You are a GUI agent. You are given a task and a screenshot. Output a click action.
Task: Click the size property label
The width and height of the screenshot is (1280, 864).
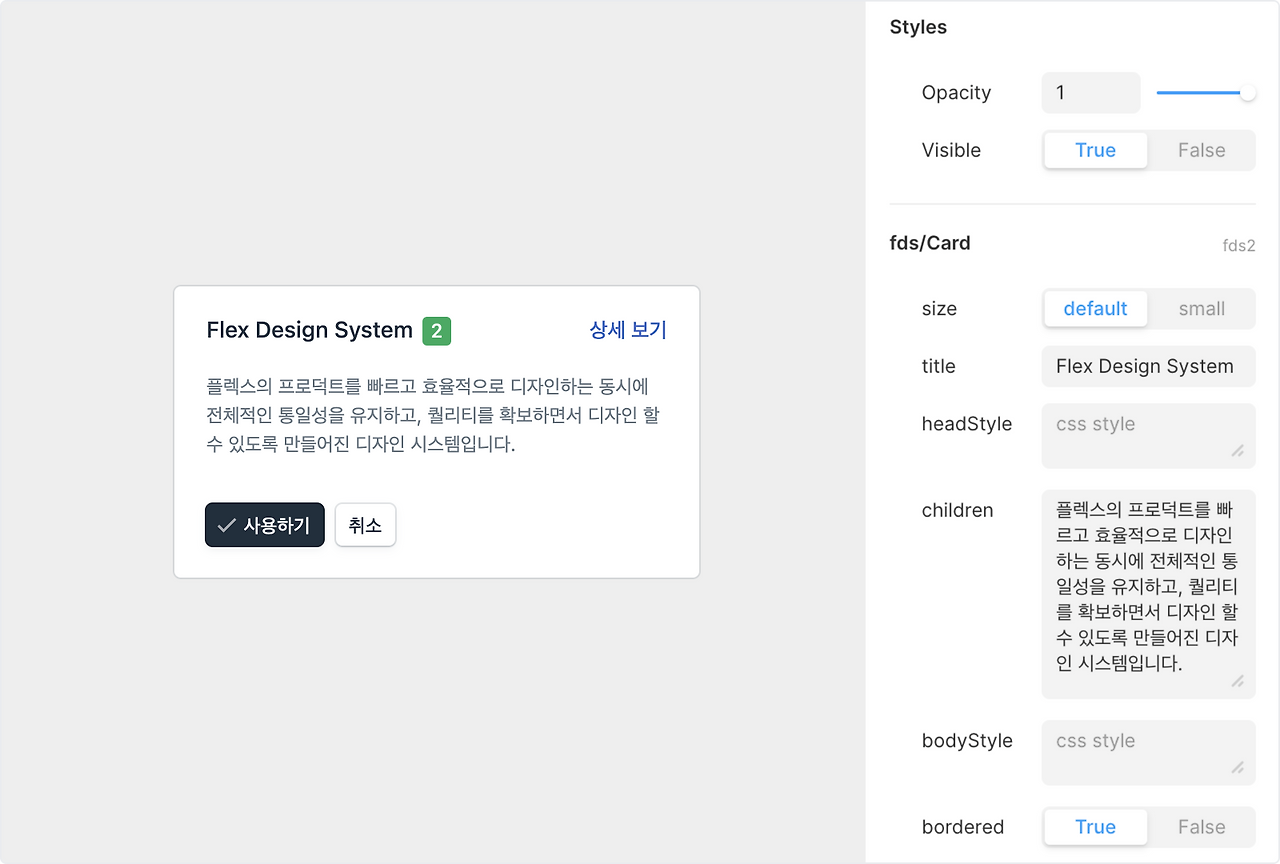tap(939, 309)
